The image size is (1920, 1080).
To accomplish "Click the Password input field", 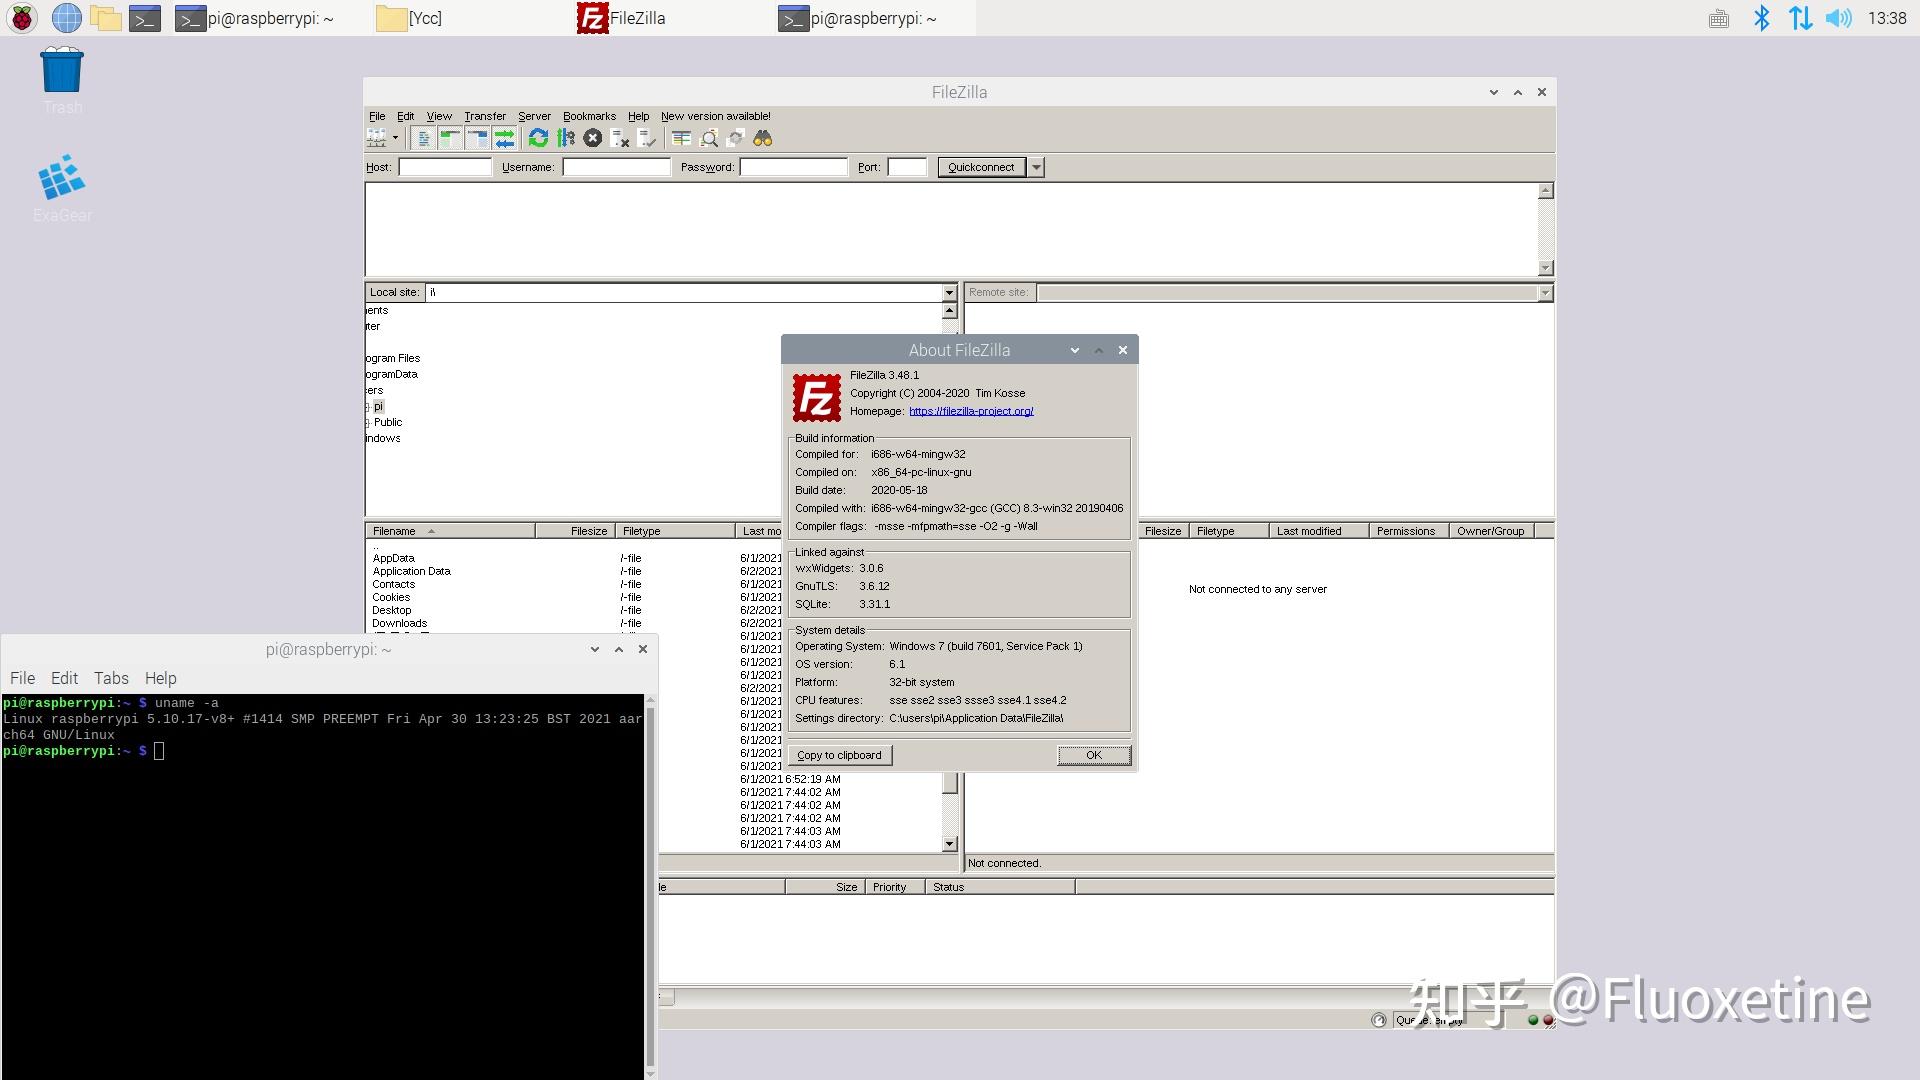I will coord(794,167).
